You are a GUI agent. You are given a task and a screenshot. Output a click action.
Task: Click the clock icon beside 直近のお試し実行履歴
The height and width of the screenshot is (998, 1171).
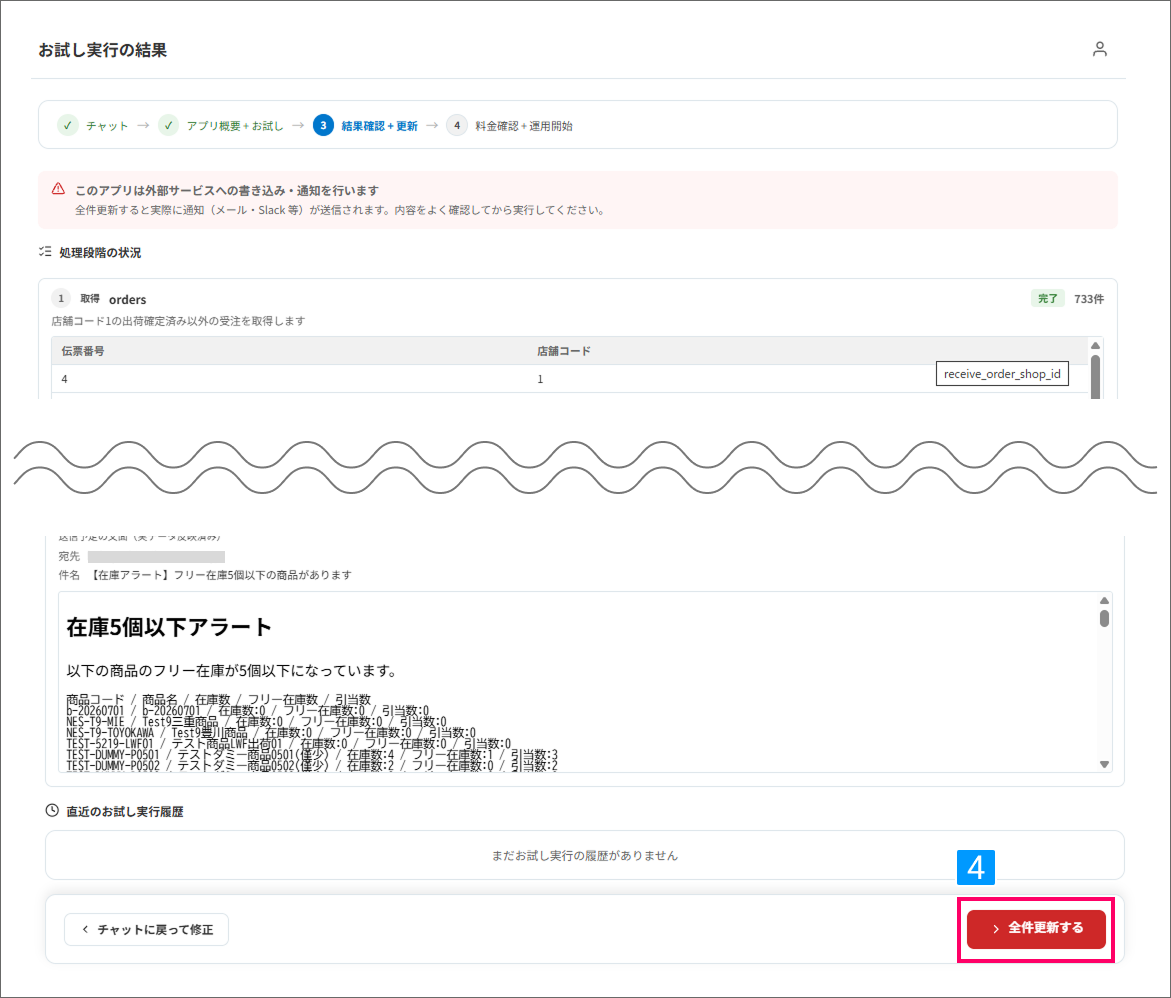[x=52, y=811]
